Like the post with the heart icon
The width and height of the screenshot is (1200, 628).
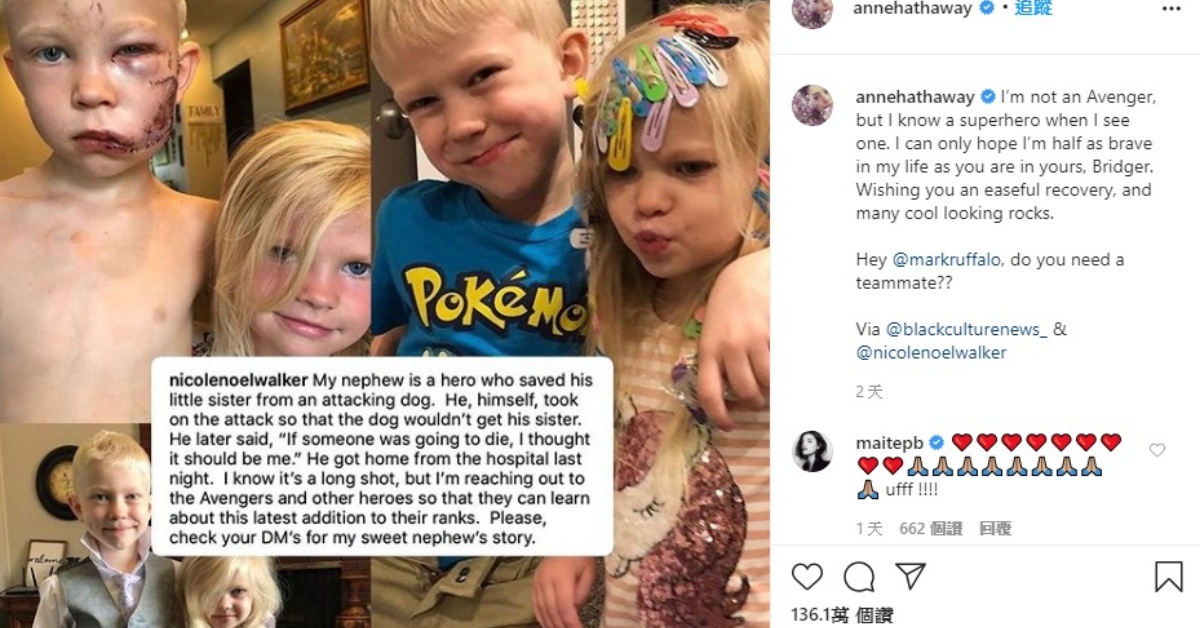click(x=807, y=576)
